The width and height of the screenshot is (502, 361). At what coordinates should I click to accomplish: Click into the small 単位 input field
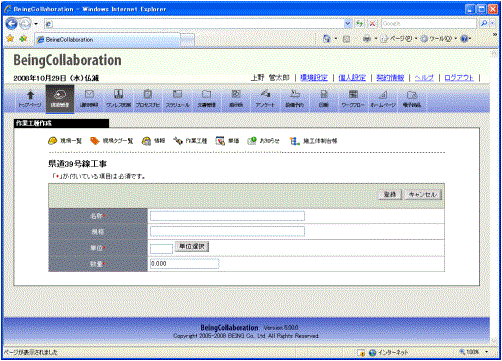click(161, 248)
